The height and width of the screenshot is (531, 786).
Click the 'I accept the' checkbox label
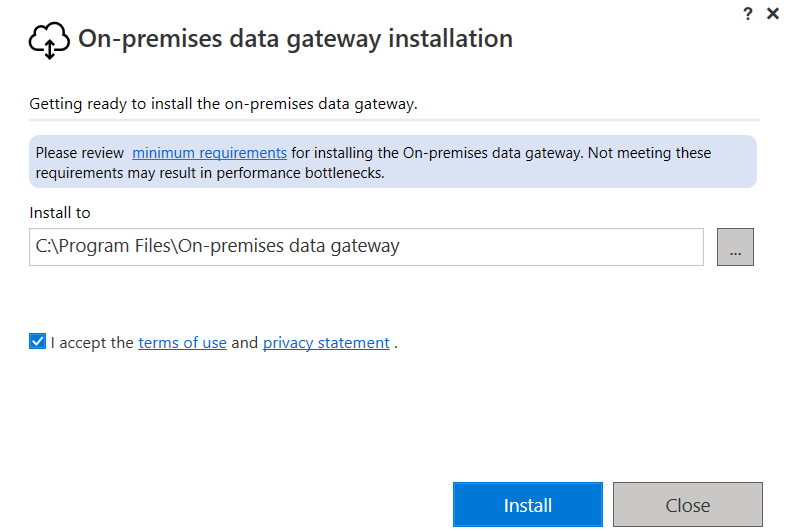coord(92,343)
